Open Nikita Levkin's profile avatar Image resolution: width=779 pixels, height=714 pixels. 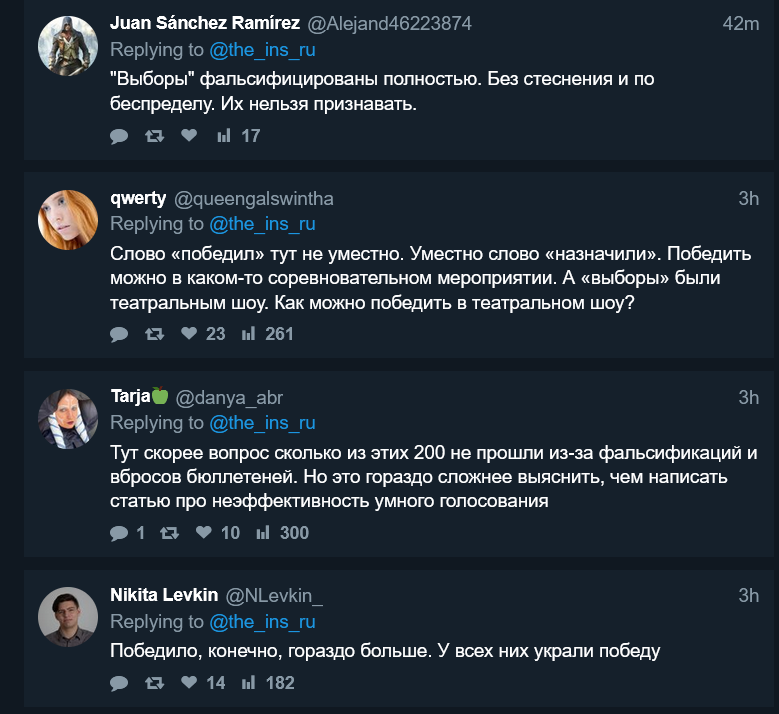(x=68, y=617)
